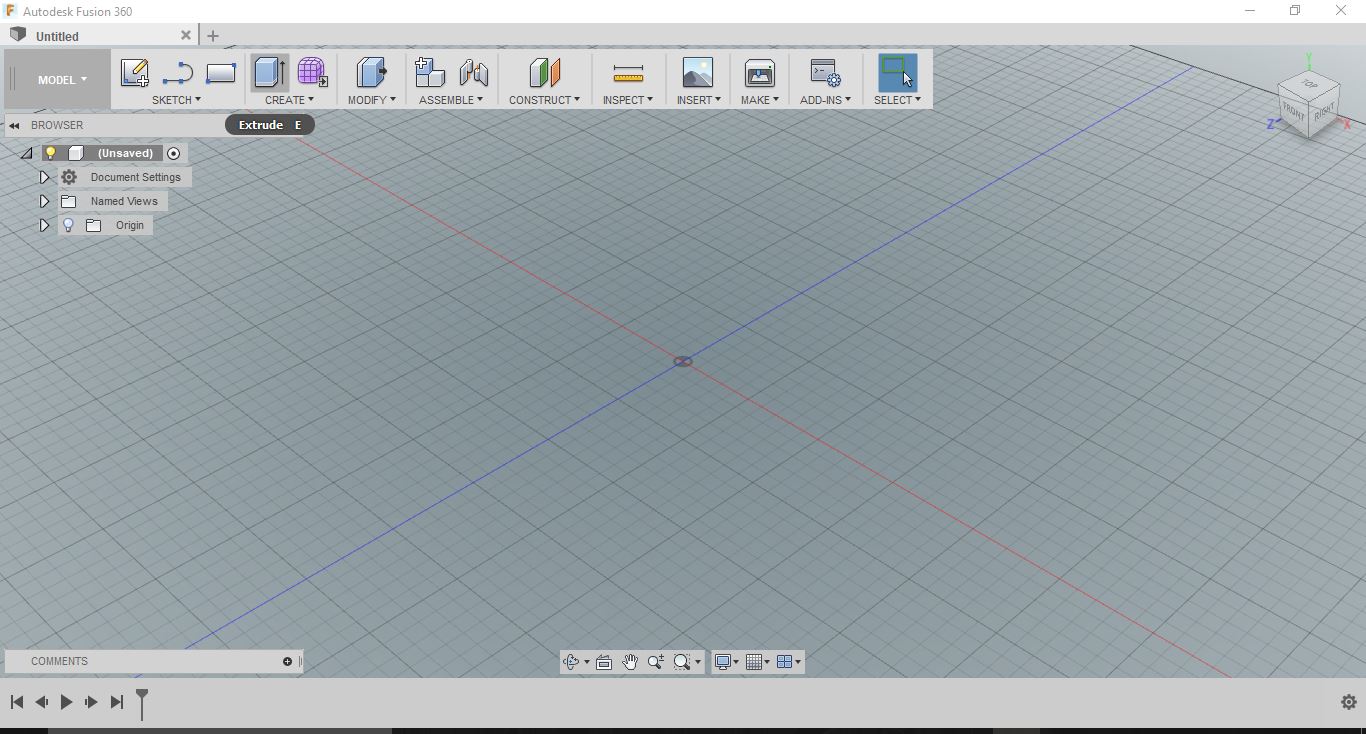
Task: Toggle Origin folder visibility lightbulb
Action: 68,225
